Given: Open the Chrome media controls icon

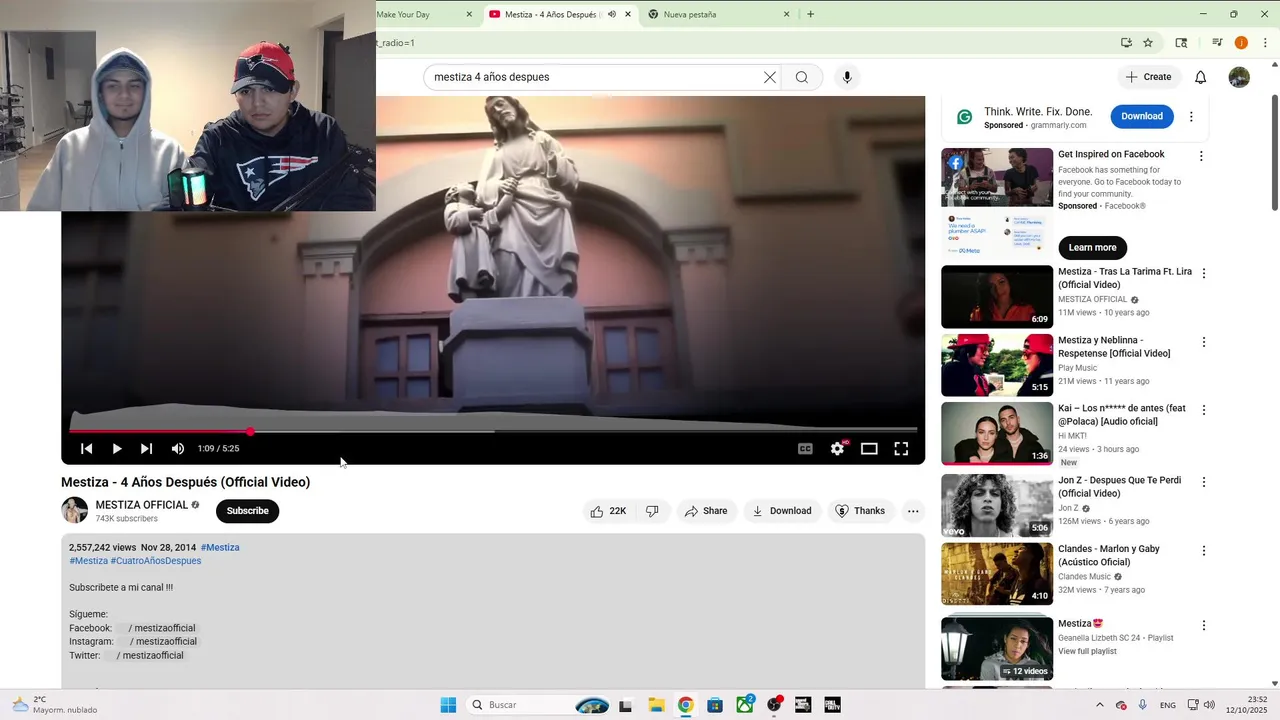Looking at the screenshot, I should [1217, 43].
